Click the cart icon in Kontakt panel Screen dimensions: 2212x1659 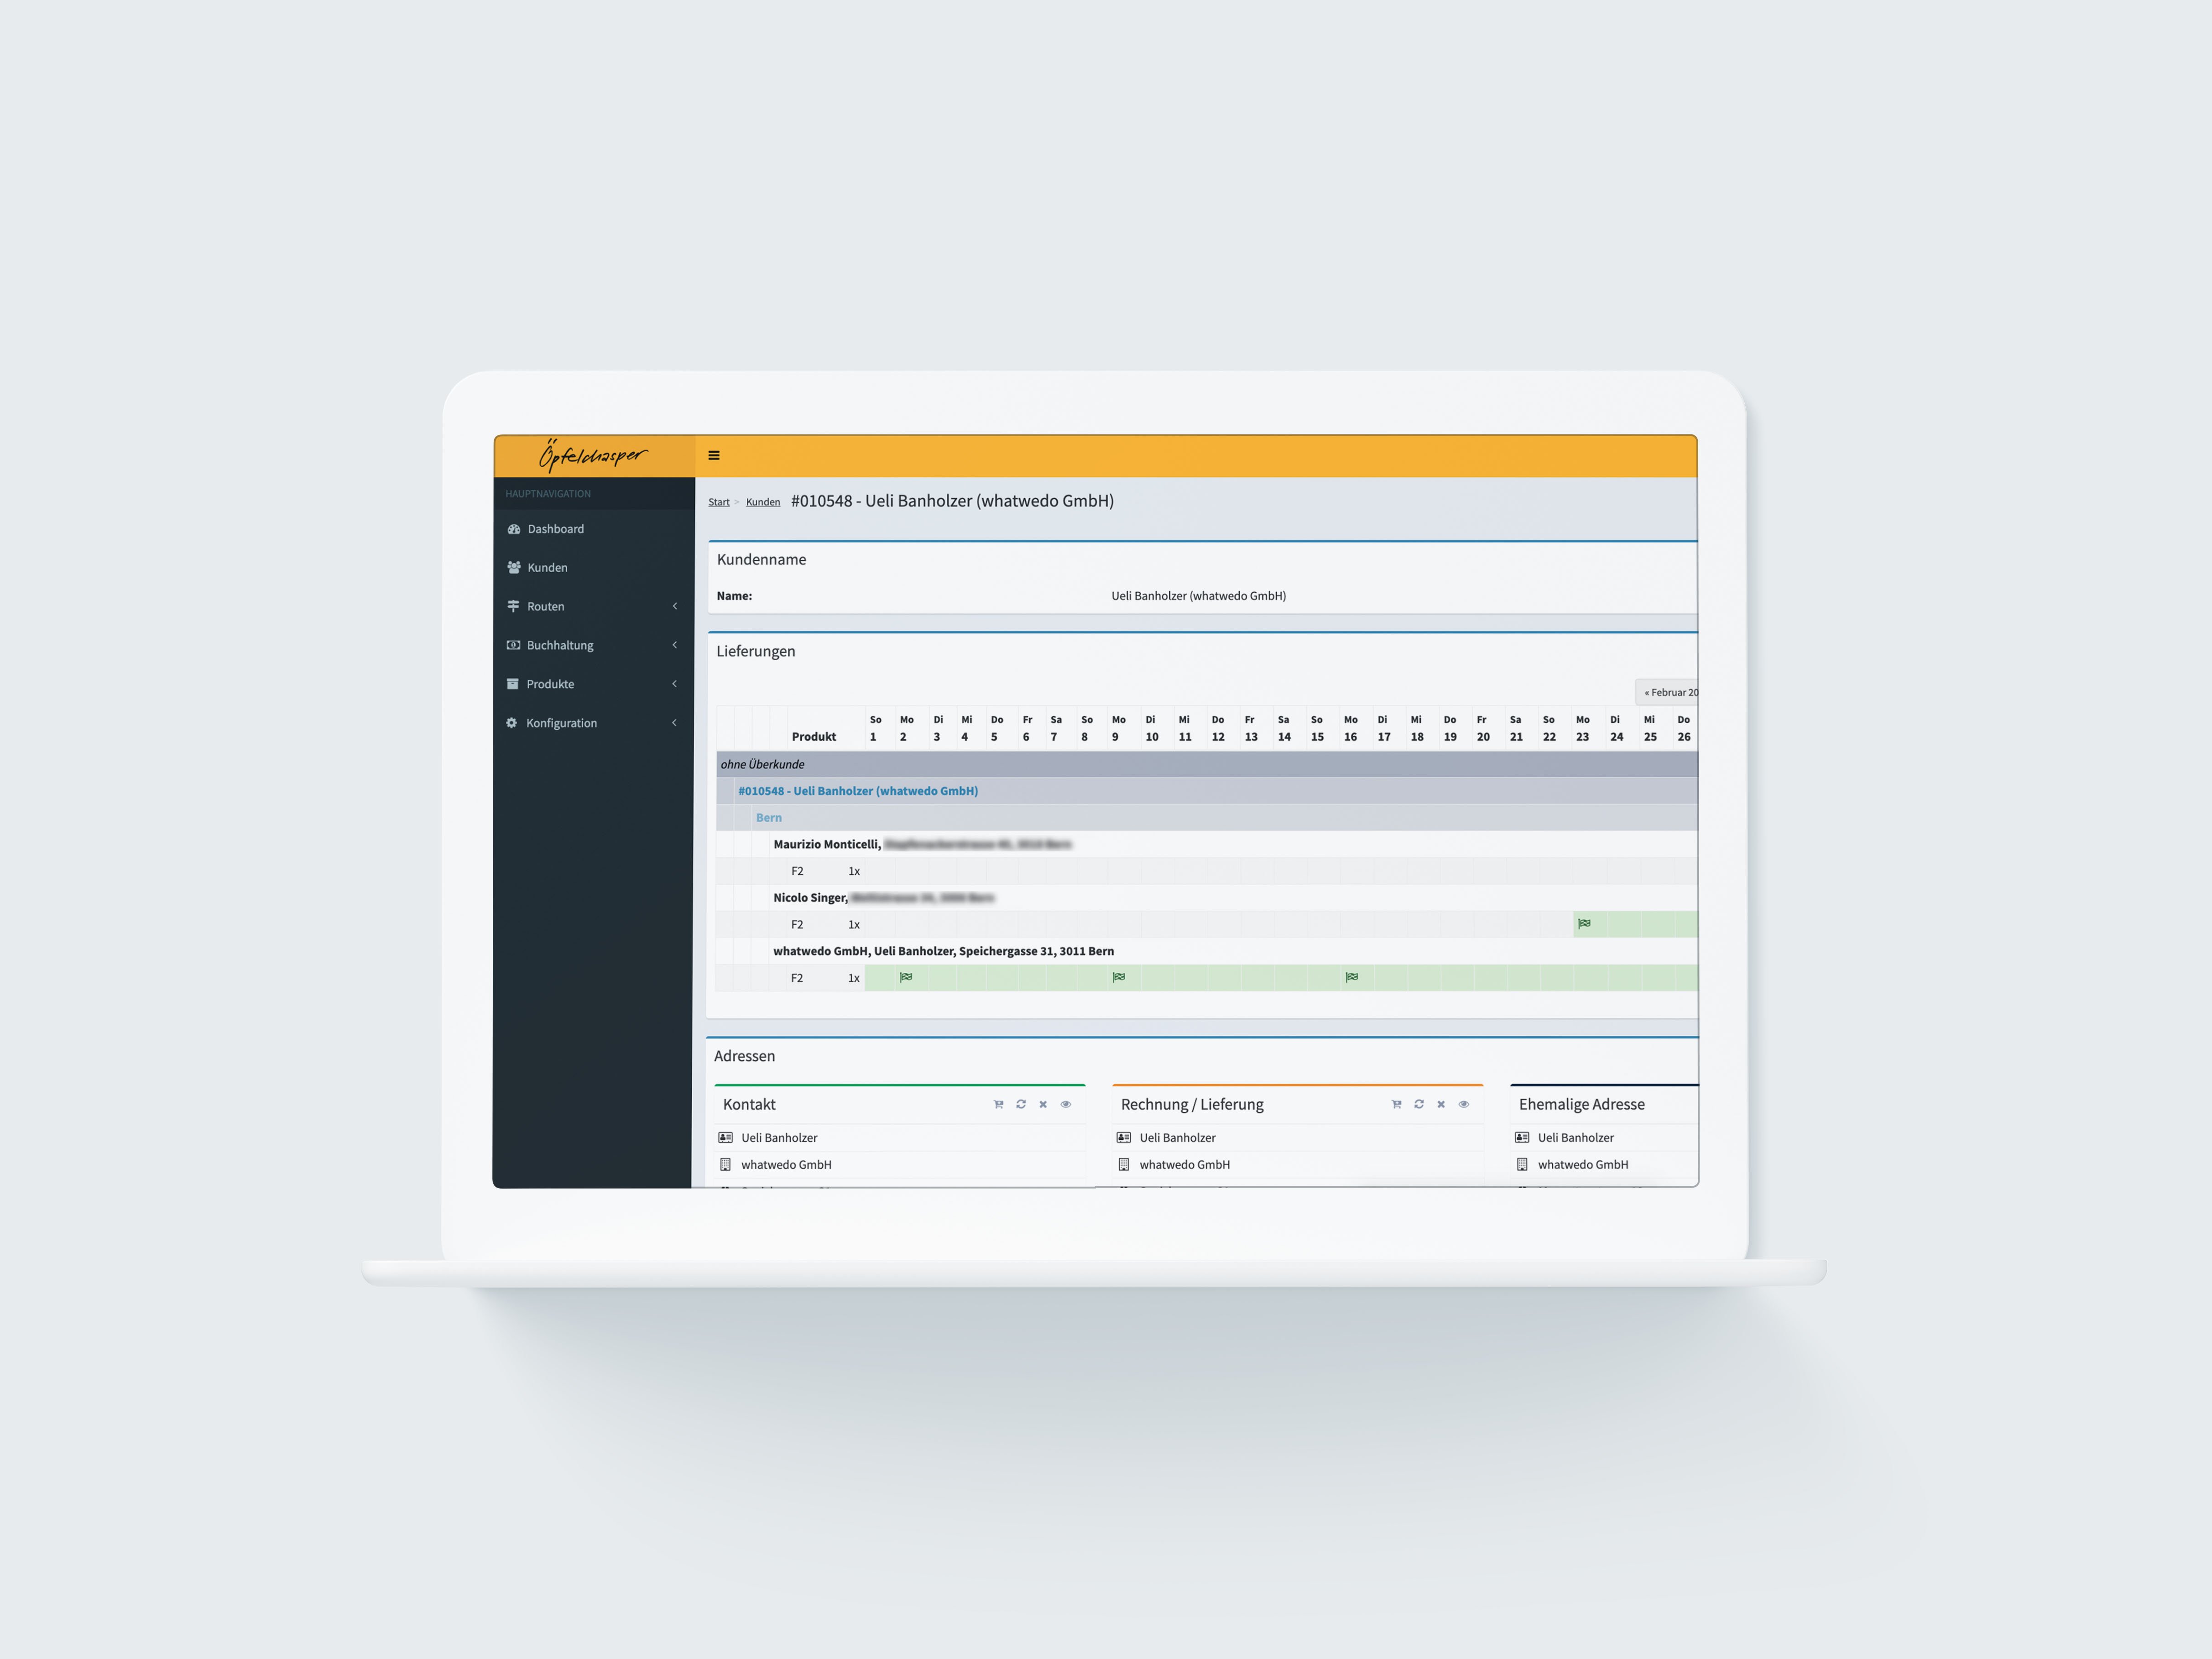[x=998, y=1104]
